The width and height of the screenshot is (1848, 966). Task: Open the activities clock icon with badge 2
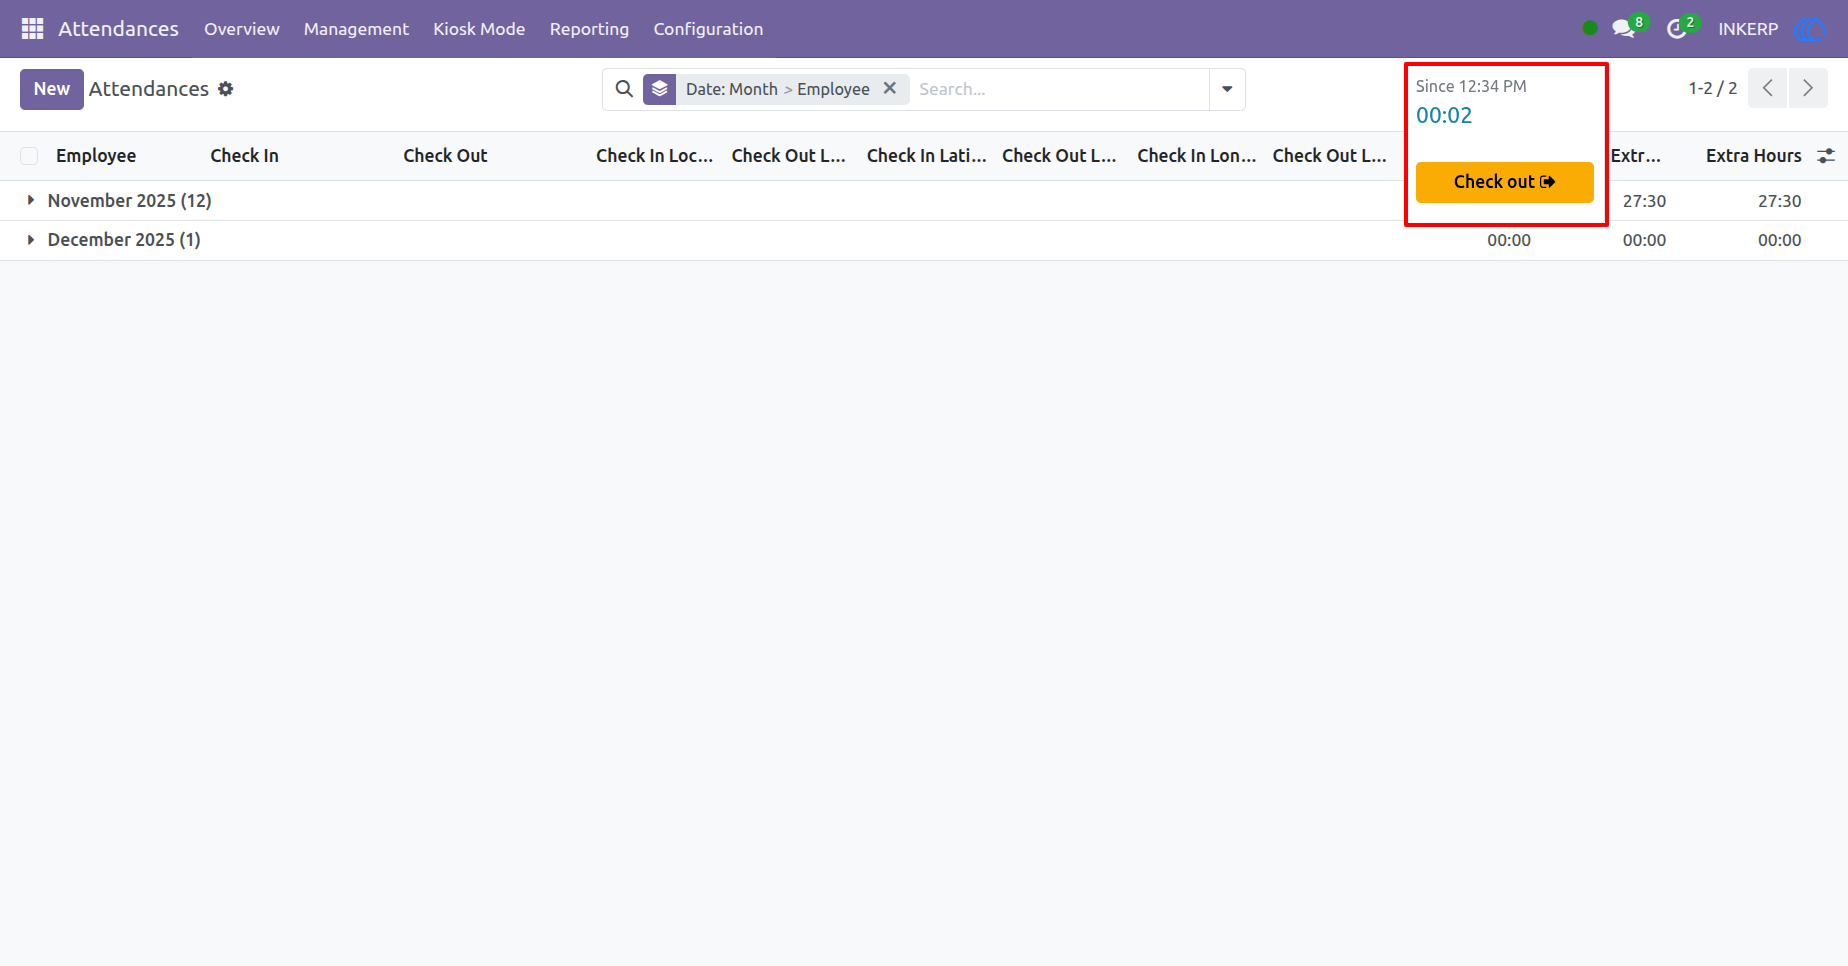point(1677,29)
